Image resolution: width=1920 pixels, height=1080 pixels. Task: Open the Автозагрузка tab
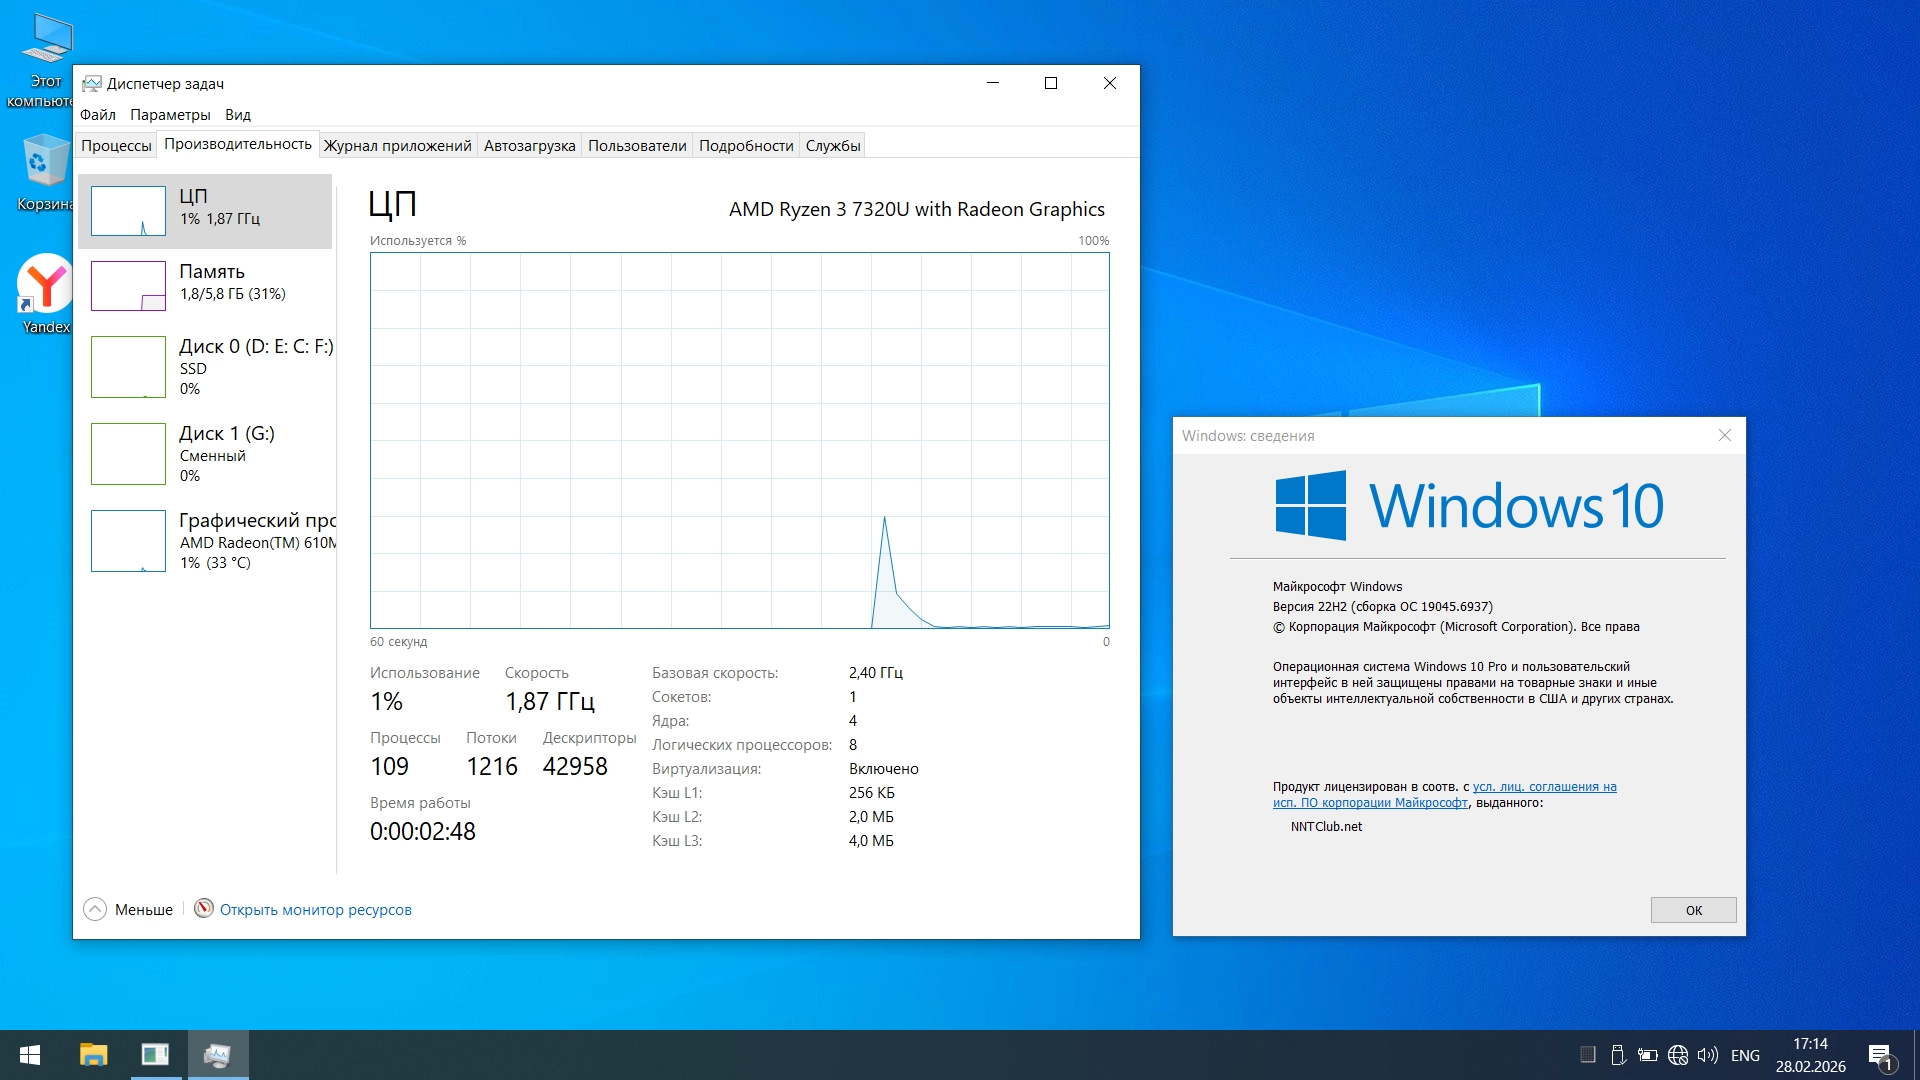(x=529, y=146)
